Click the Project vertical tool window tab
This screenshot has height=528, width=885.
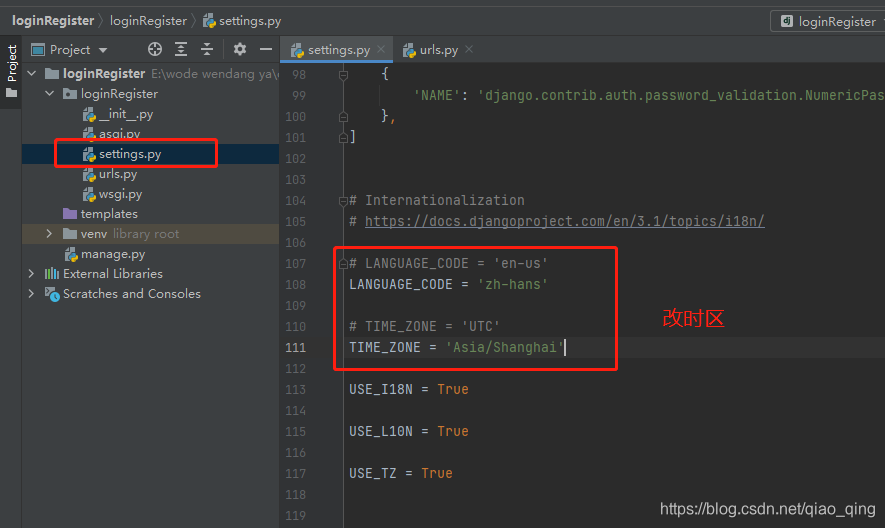click(12, 63)
